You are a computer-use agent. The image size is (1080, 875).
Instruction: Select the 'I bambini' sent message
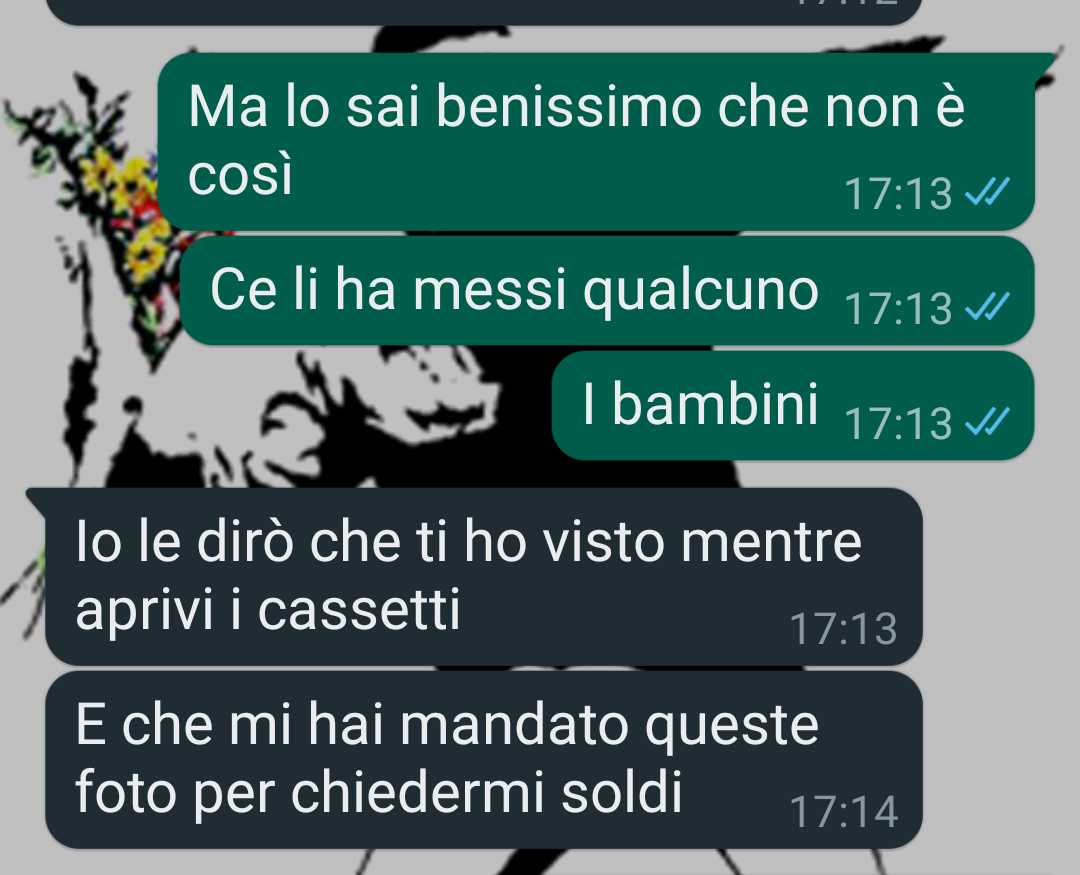(793, 405)
